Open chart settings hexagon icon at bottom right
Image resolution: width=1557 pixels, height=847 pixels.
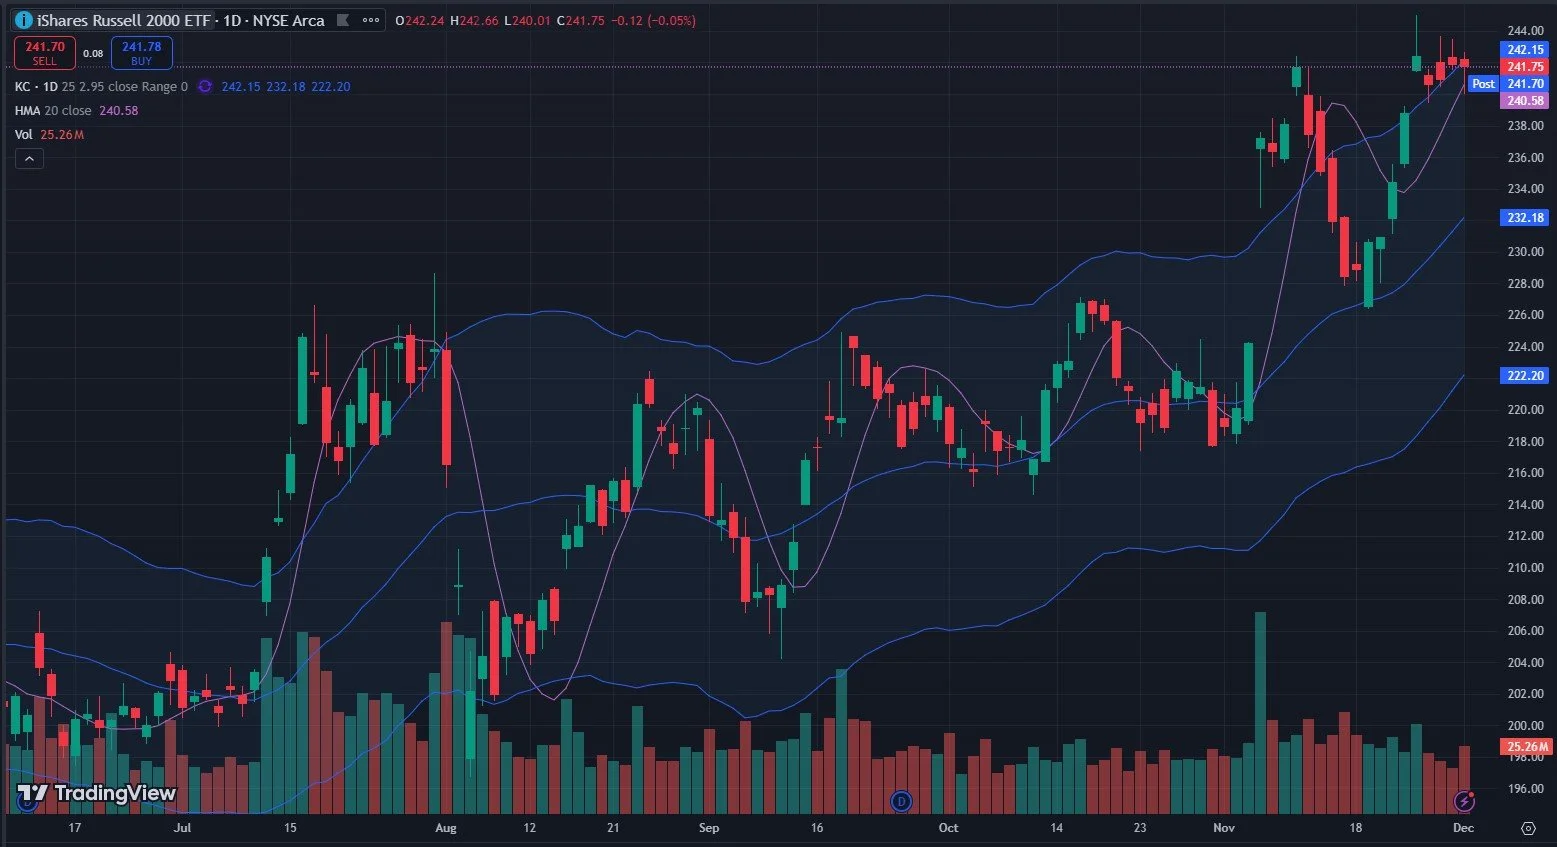click(x=1528, y=828)
